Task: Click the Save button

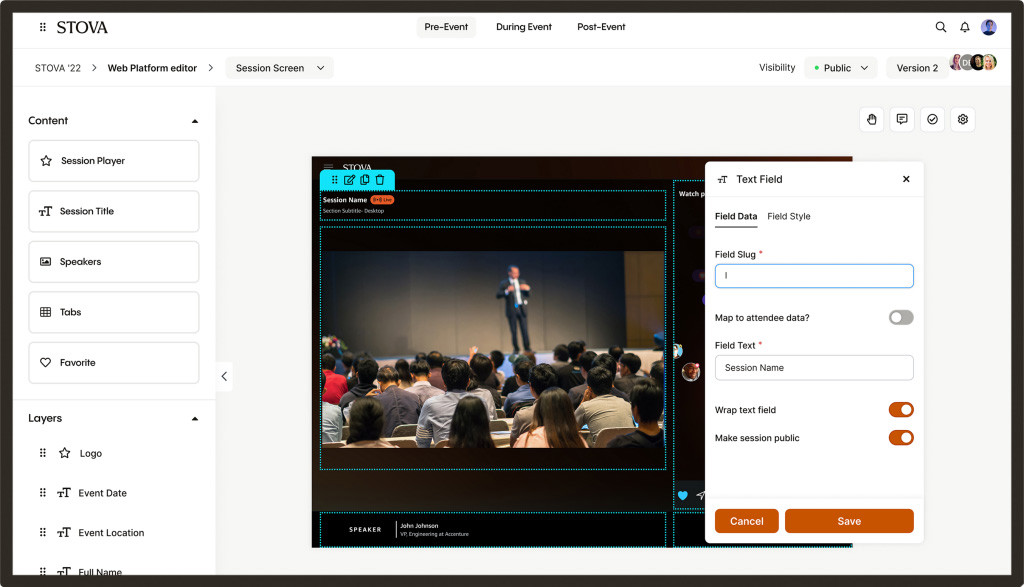Action: coord(849,521)
